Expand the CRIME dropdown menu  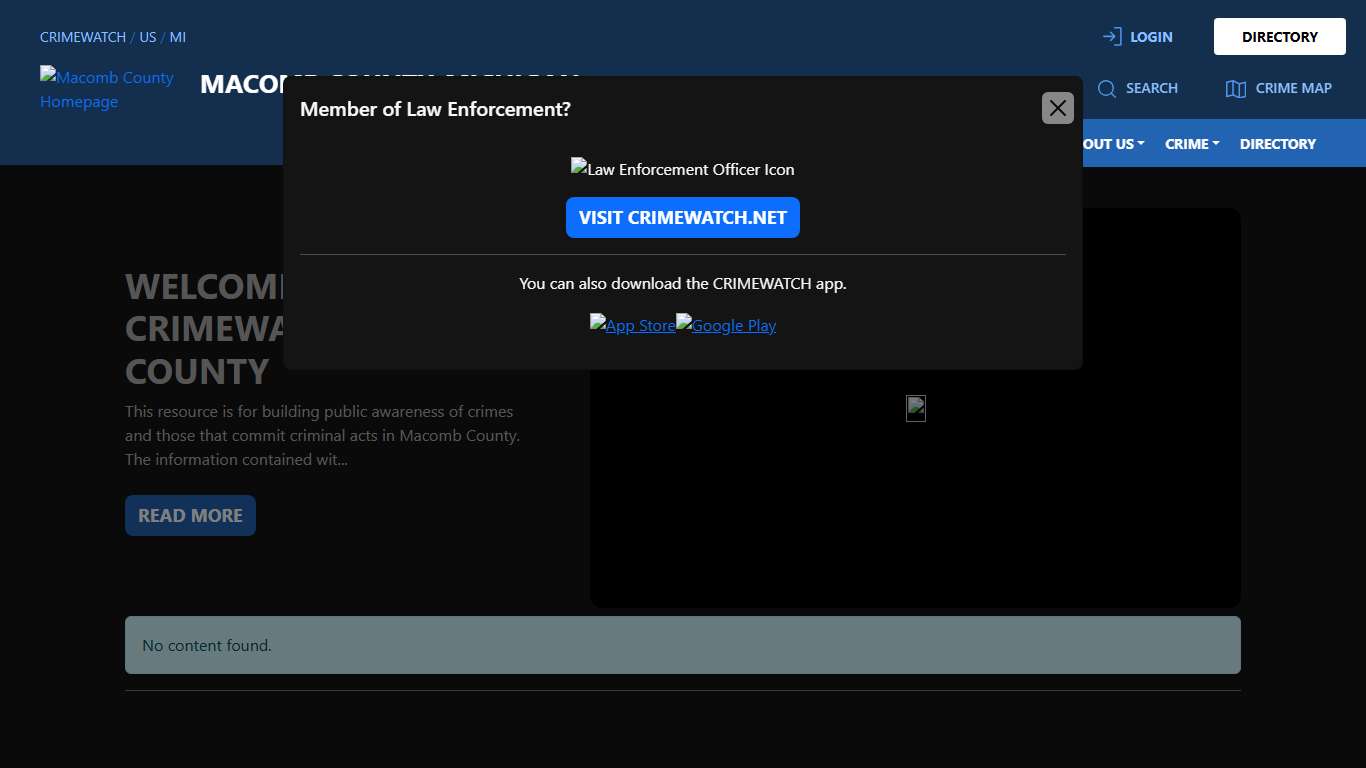(1191, 144)
